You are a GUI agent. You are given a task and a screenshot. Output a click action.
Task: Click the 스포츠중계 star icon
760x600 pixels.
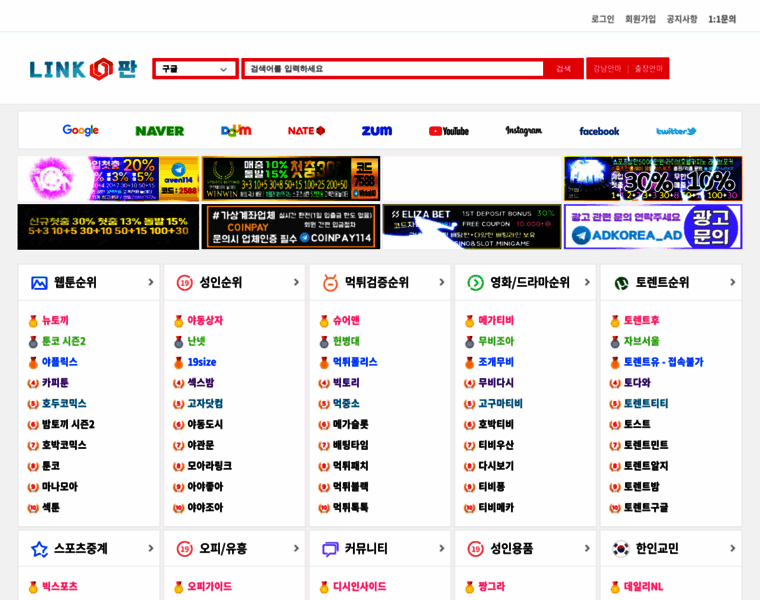tap(39, 549)
